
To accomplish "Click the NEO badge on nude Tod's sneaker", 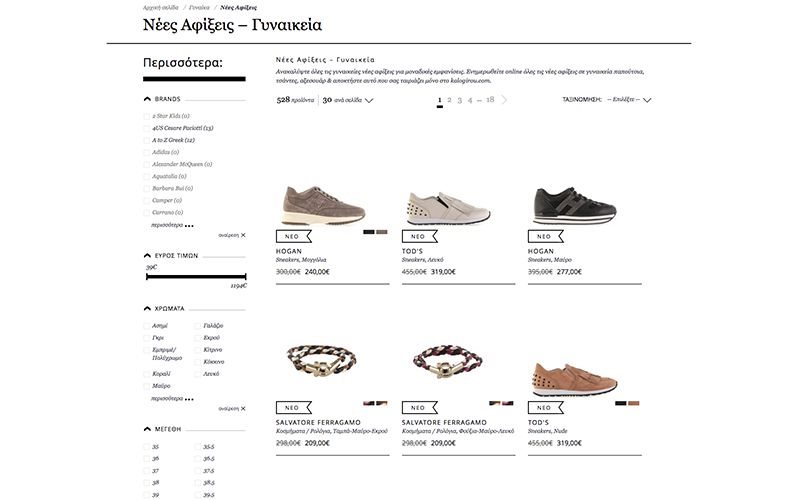I will [544, 408].
